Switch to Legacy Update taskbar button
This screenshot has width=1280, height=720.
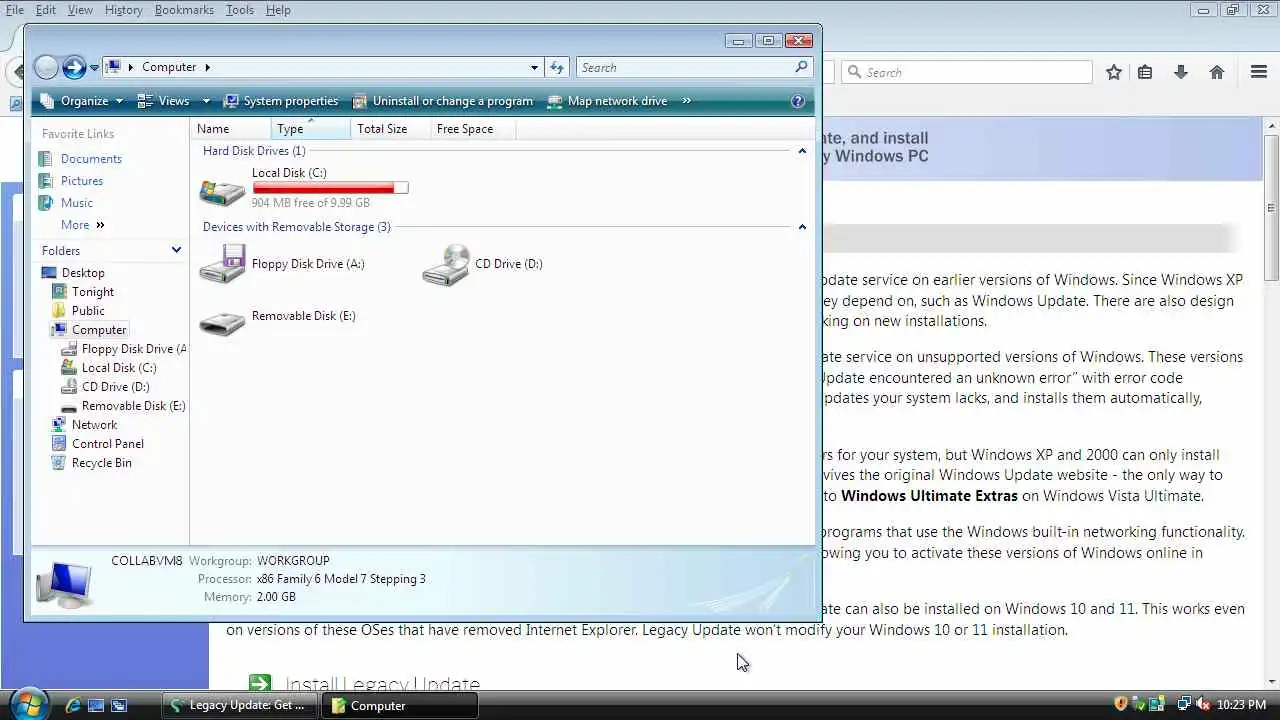tap(240, 705)
